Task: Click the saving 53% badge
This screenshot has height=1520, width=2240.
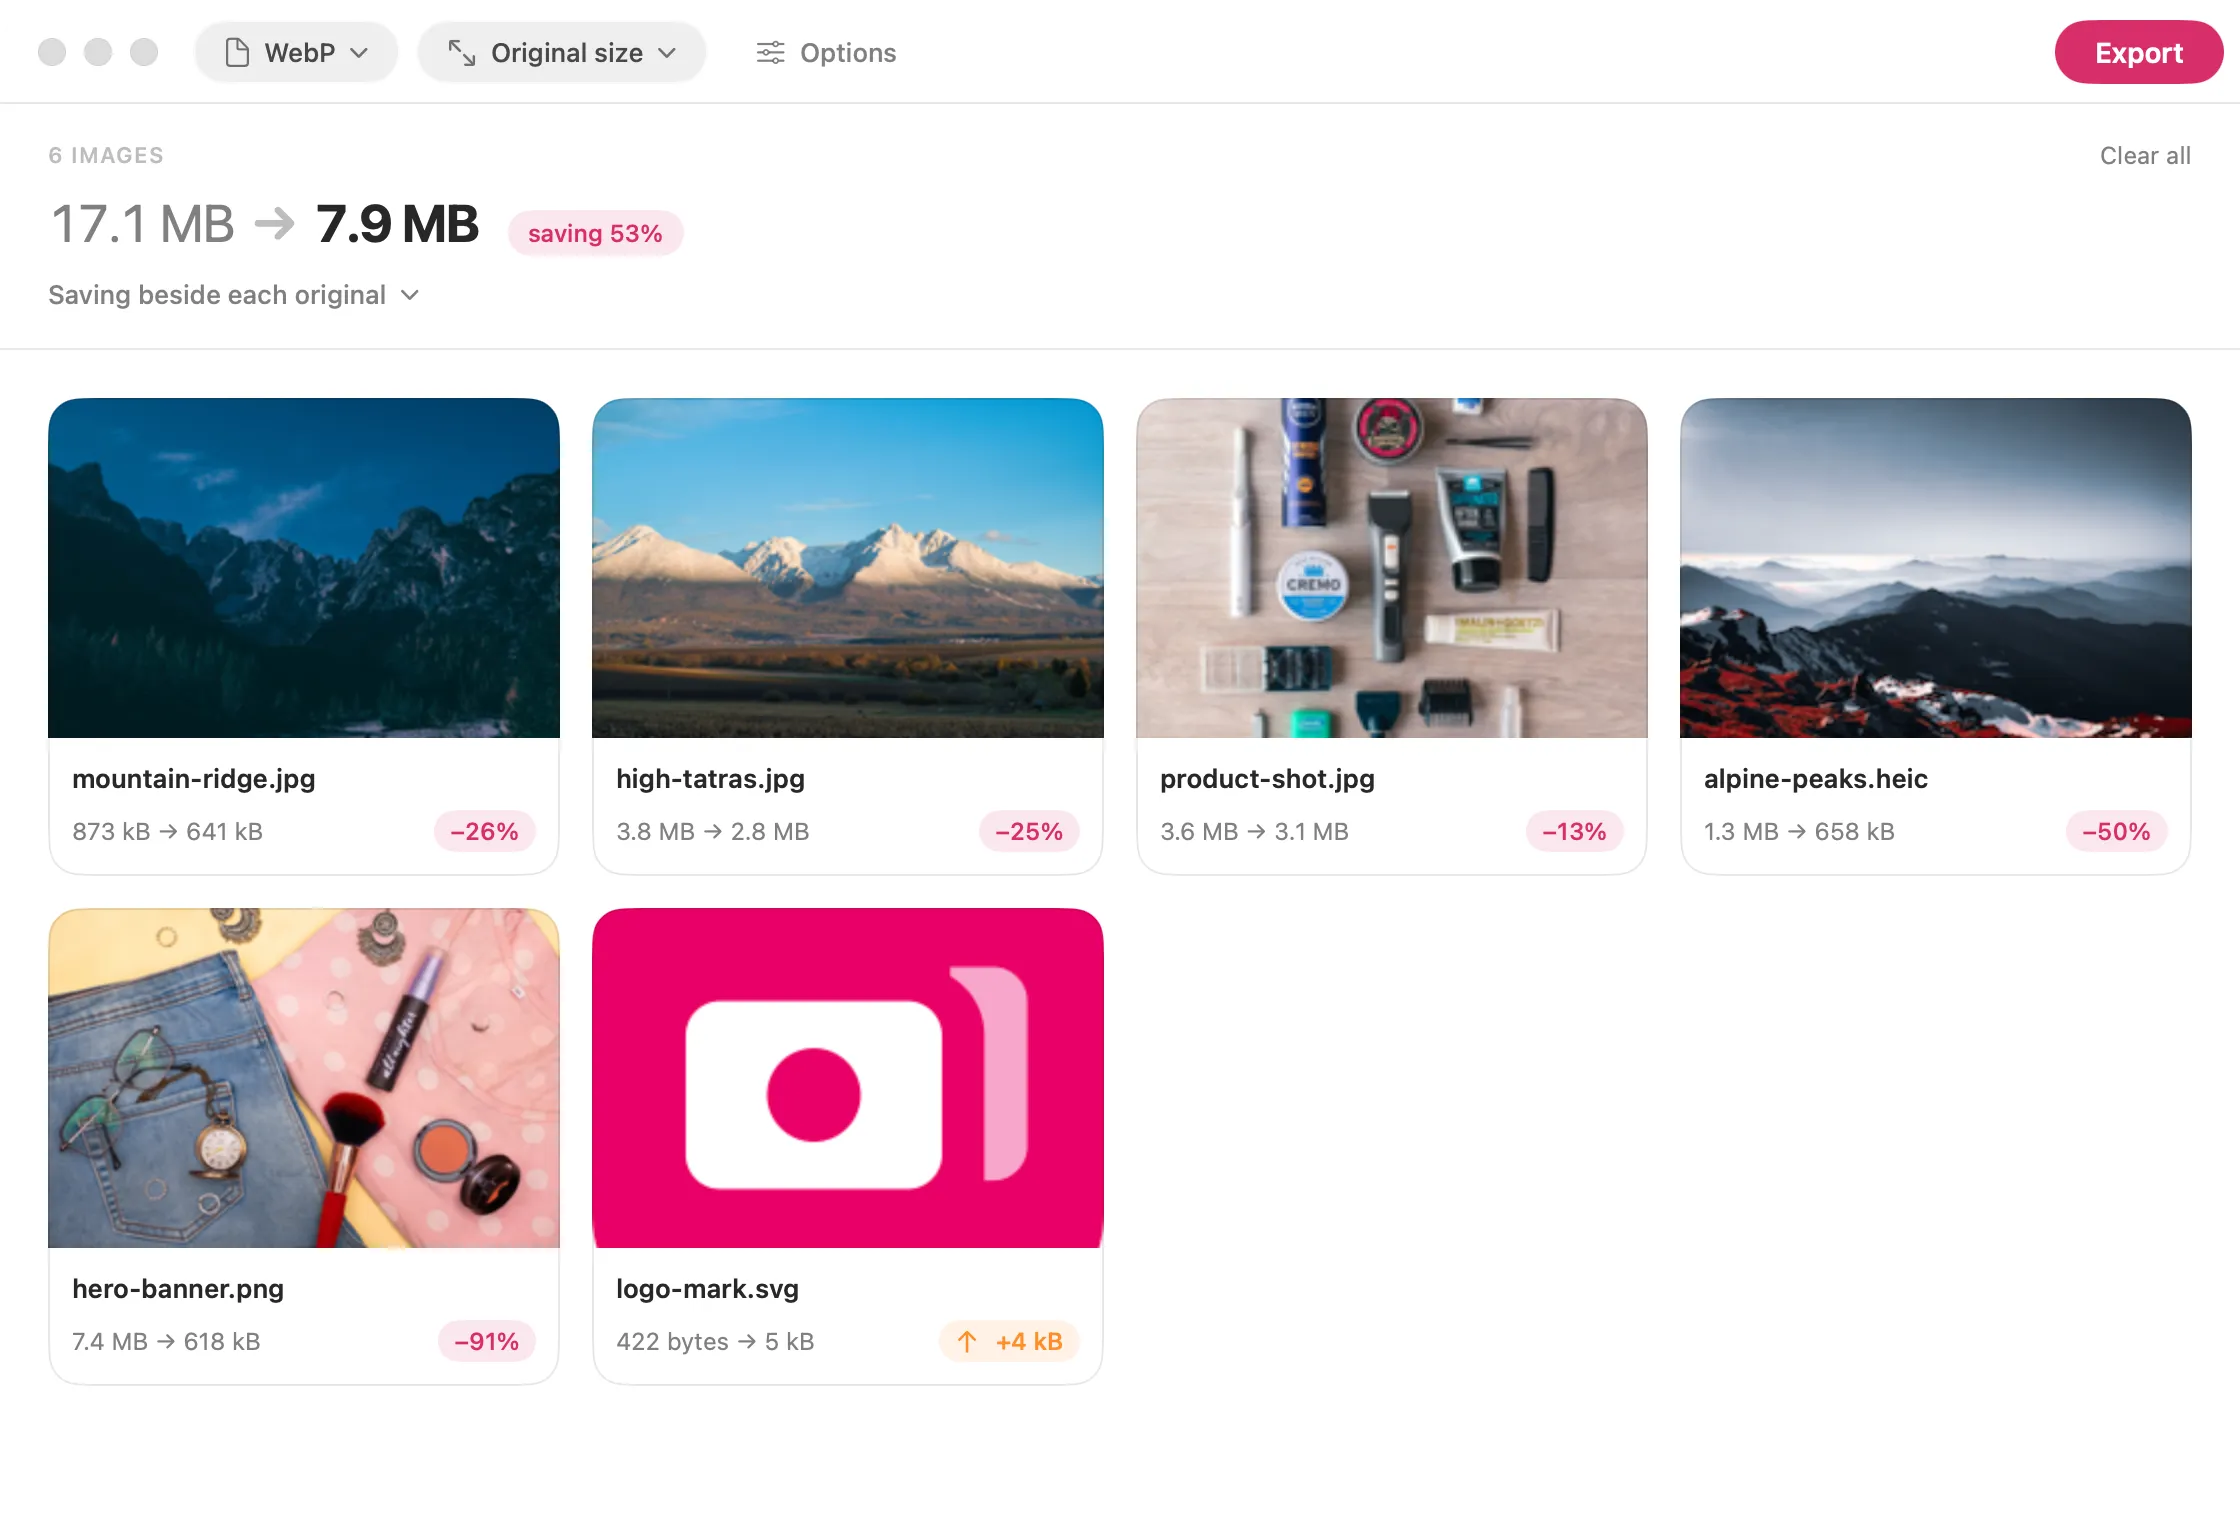Action: click(595, 233)
